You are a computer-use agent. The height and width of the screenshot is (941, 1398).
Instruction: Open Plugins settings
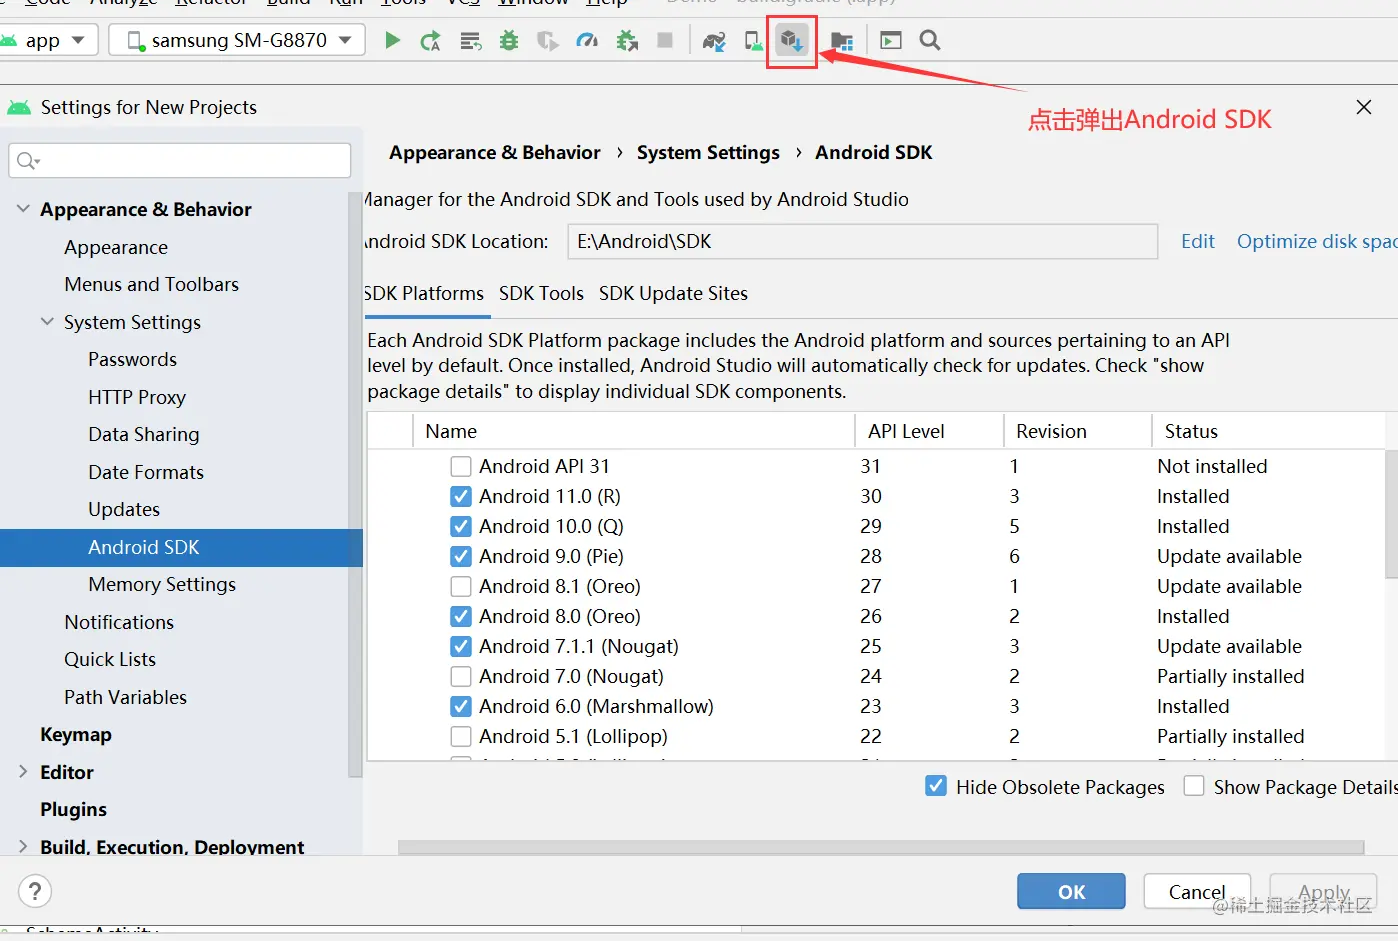73,809
